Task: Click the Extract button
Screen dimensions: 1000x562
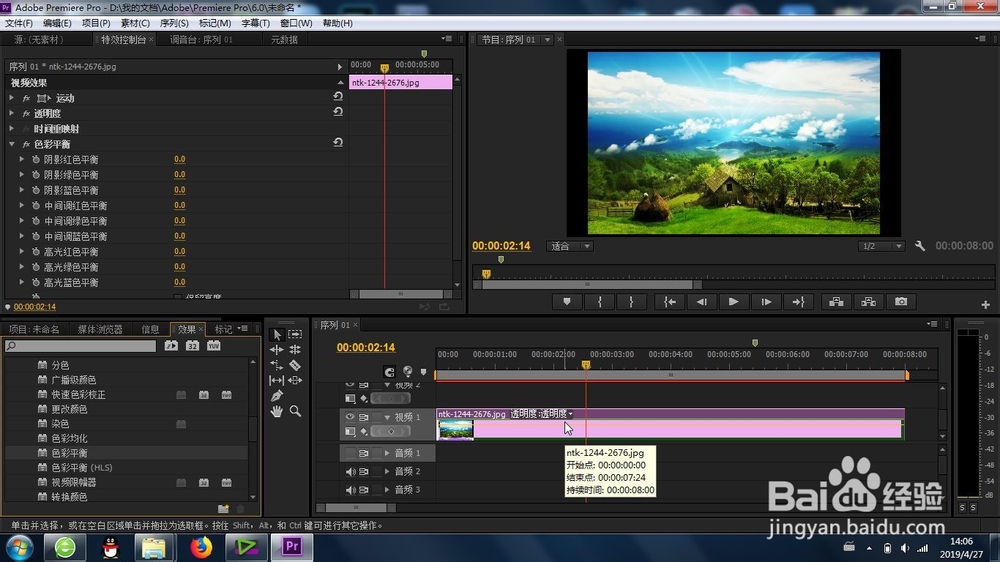Action: (869, 302)
